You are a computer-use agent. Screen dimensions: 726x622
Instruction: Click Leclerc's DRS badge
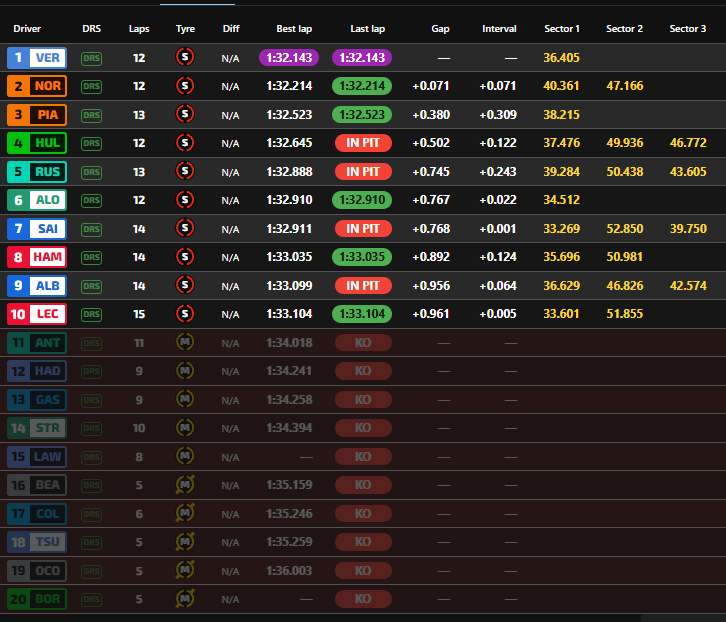(91, 315)
